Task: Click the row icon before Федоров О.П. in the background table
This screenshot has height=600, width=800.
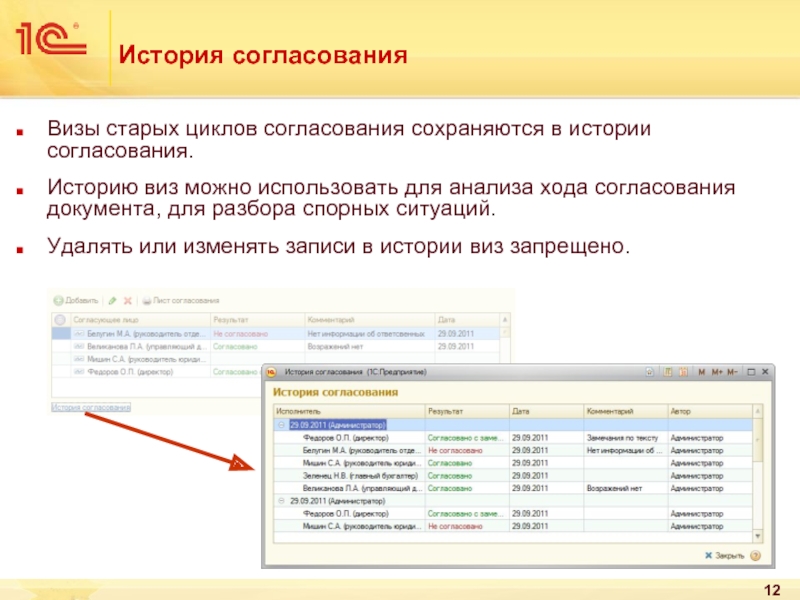Action: coord(79,372)
